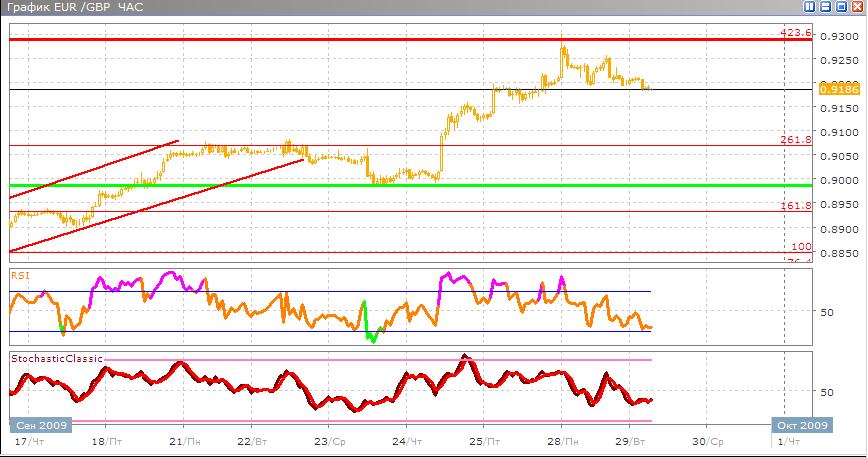
Task: Click the 28/Пн date on time axis
Action: click(566, 441)
